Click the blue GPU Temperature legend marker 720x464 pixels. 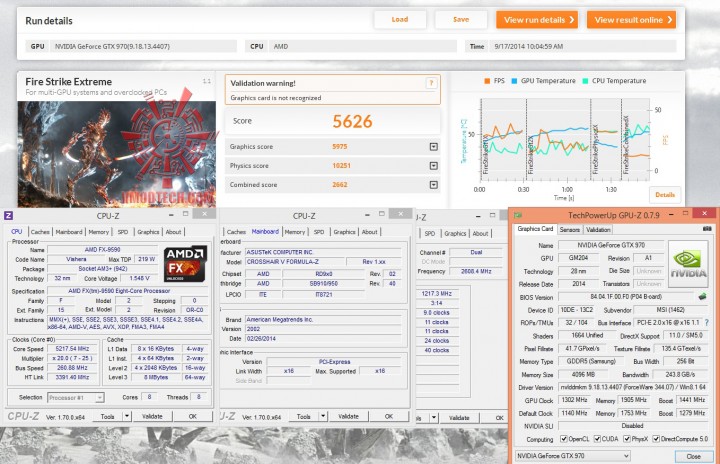514,81
